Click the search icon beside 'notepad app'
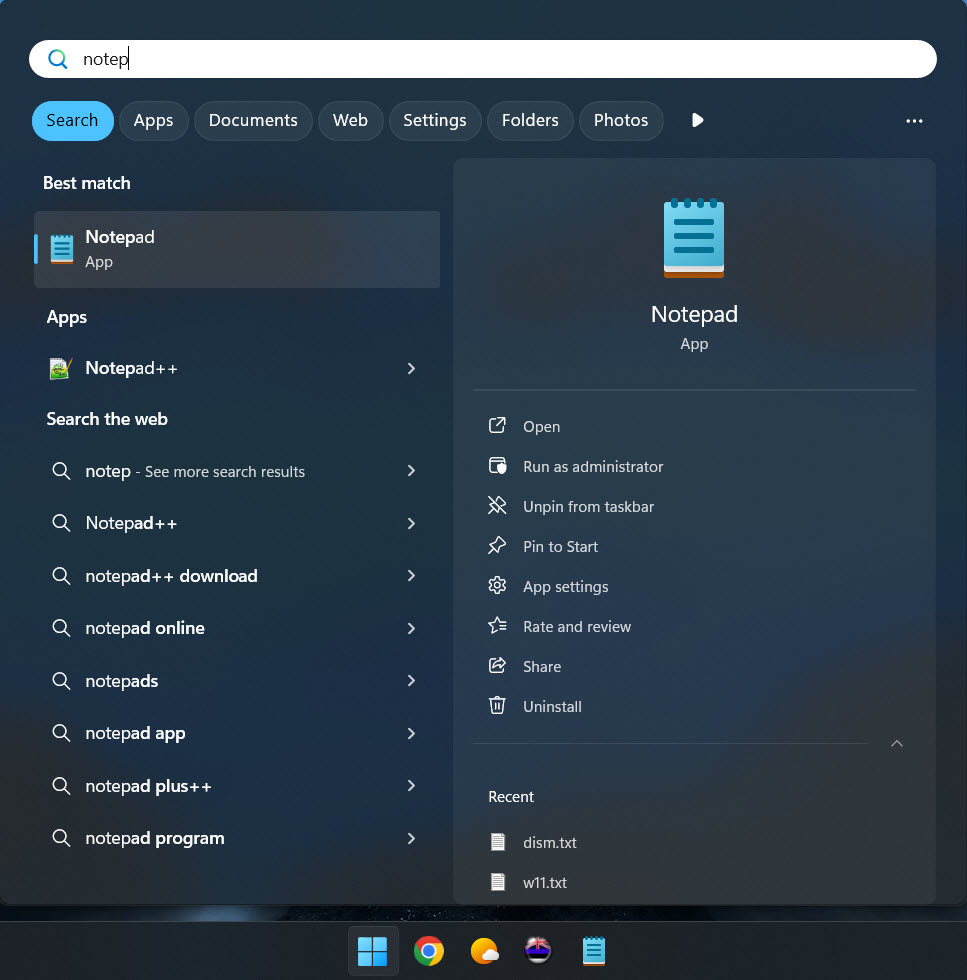The image size is (967, 980). pyautogui.click(x=61, y=732)
